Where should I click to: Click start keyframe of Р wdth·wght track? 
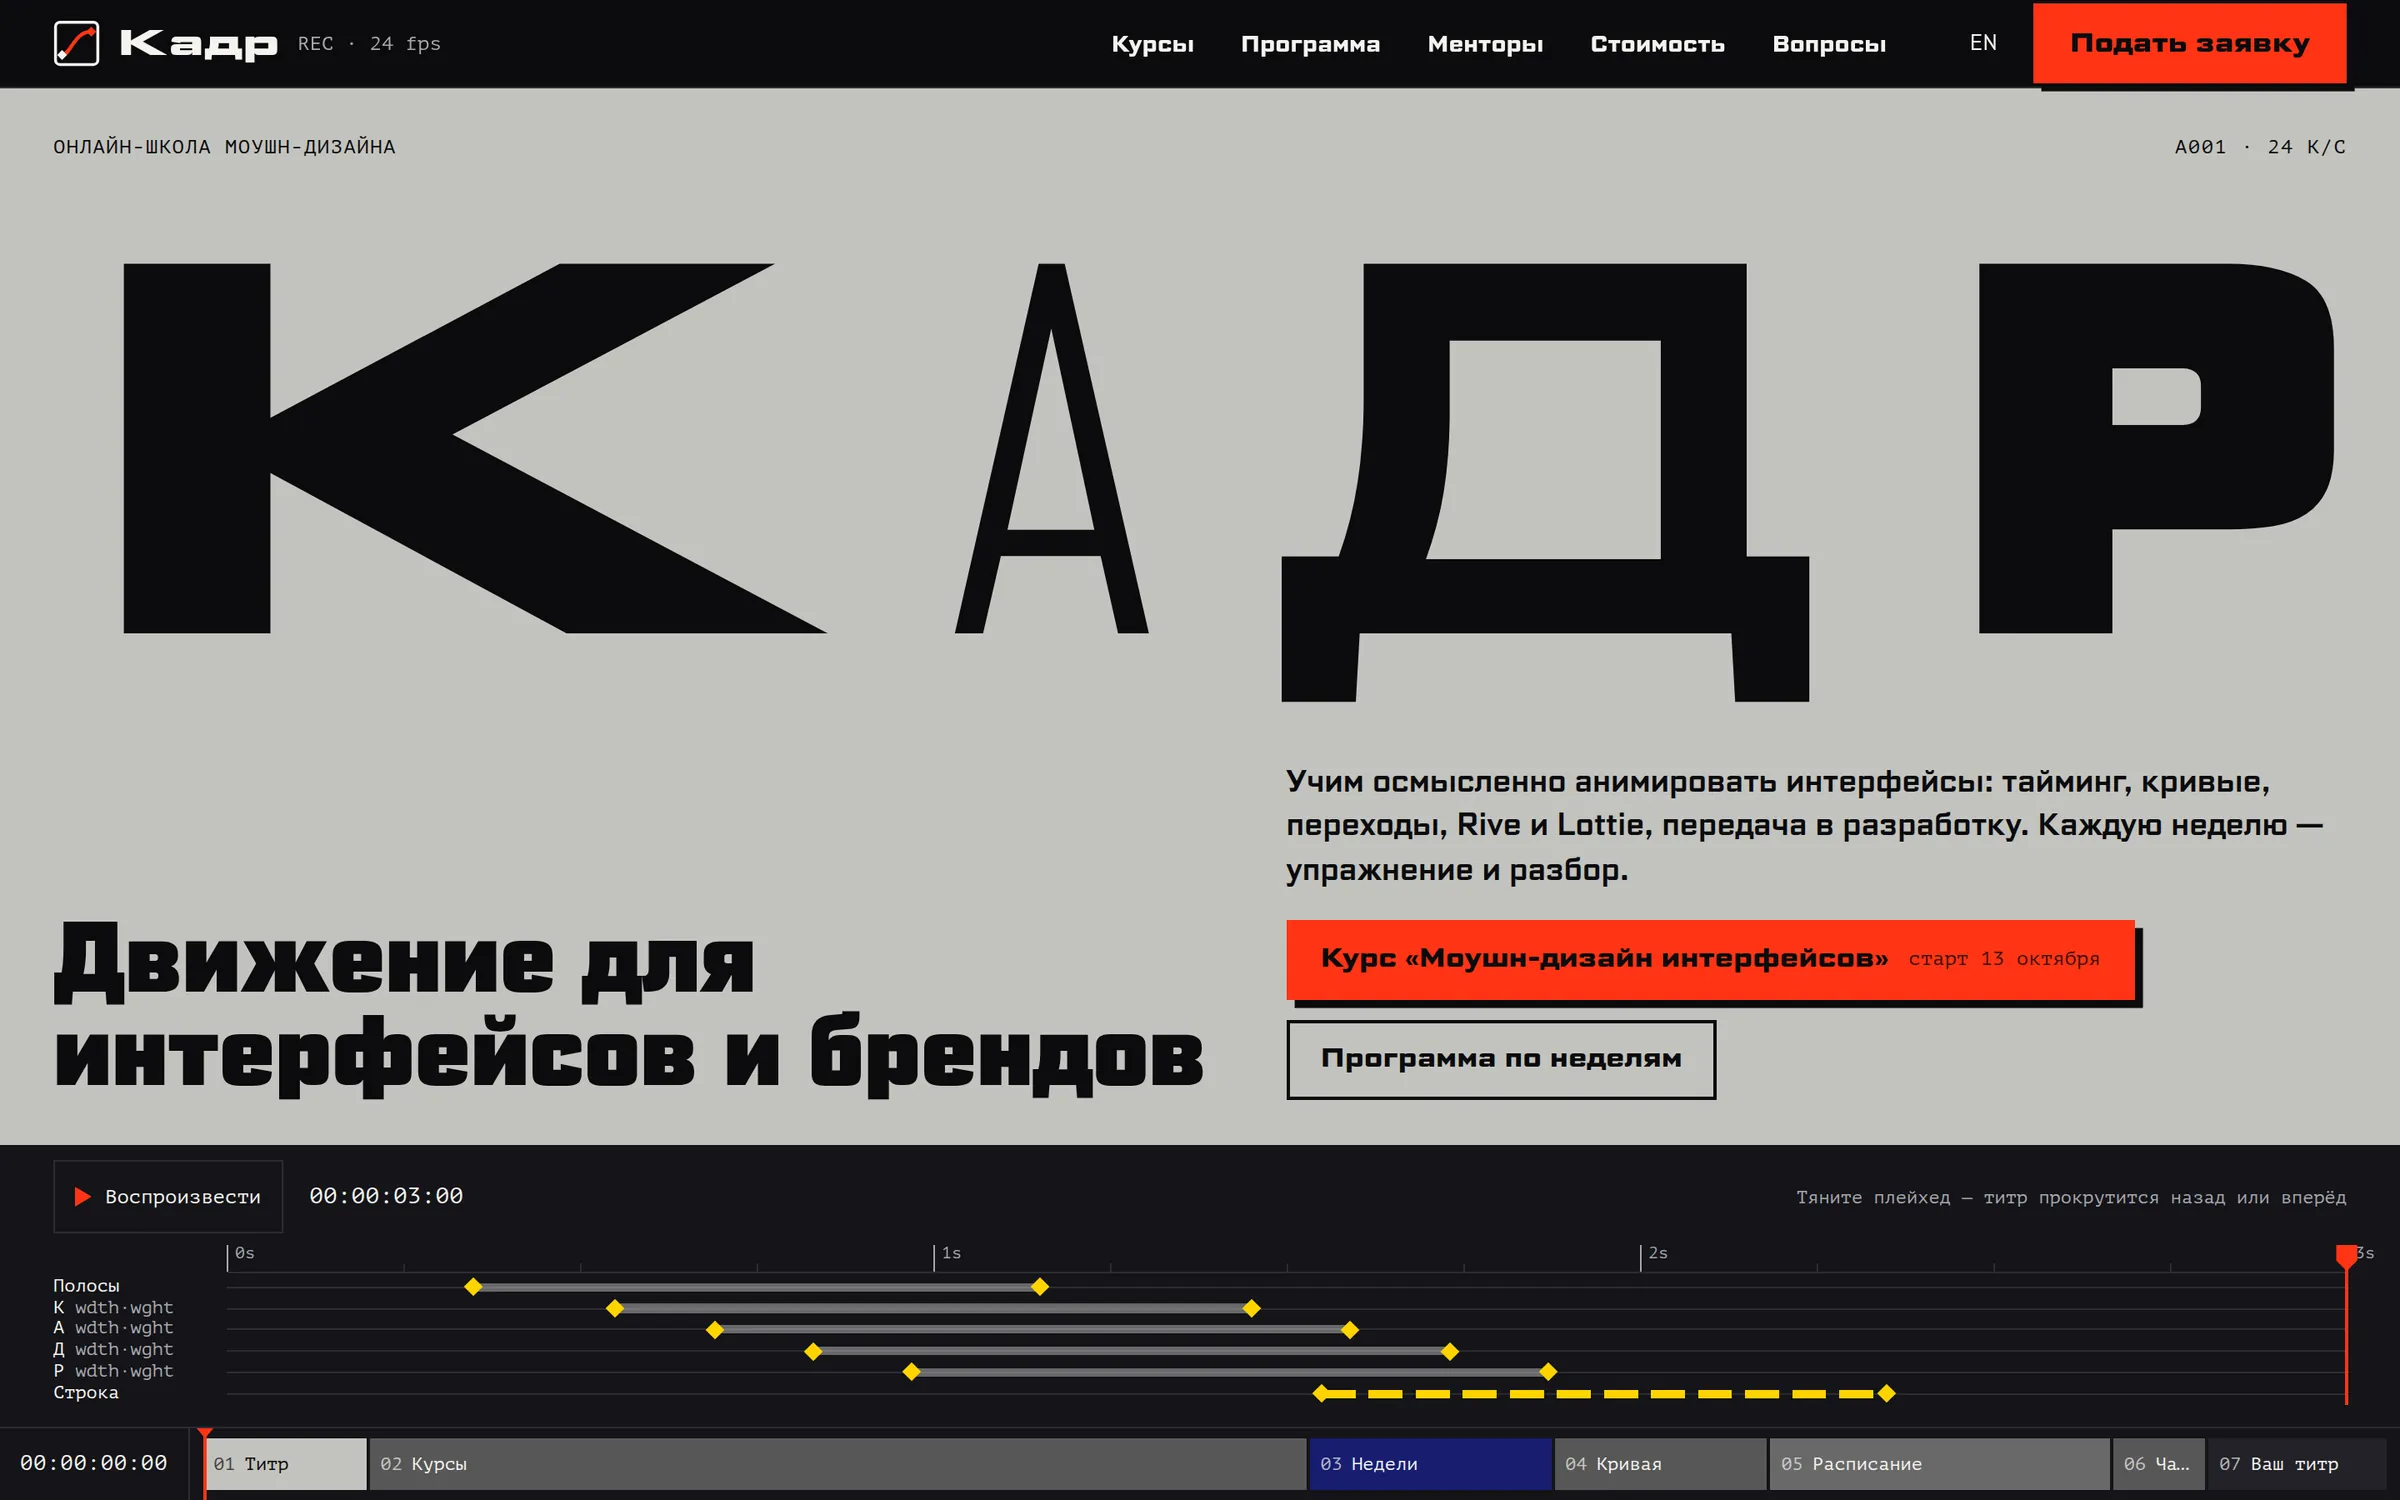click(x=911, y=1372)
